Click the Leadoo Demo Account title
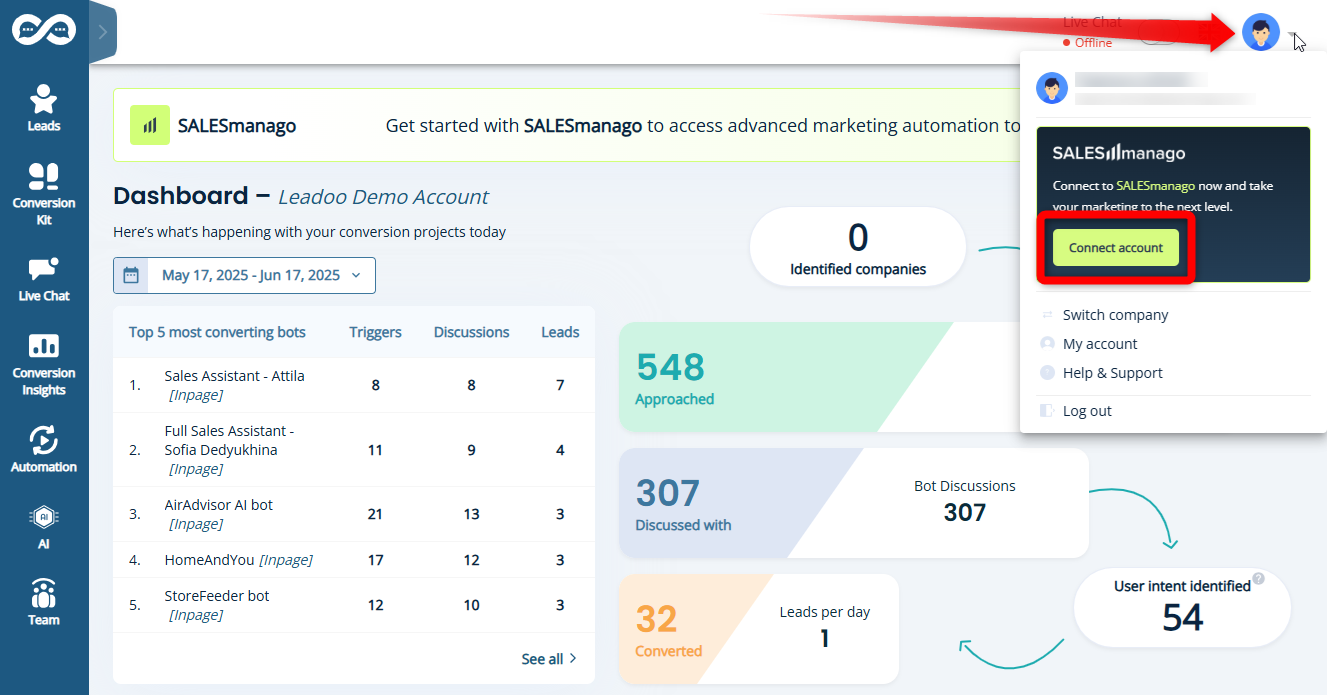This screenshot has height=695, width=1327. pos(384,197)
